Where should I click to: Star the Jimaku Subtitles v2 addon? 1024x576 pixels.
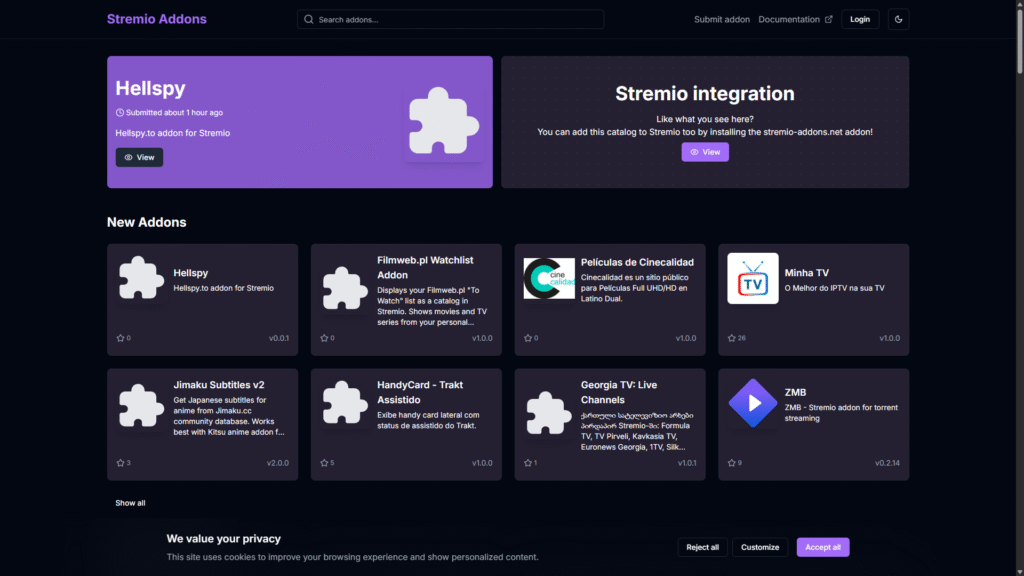[120, 463]
